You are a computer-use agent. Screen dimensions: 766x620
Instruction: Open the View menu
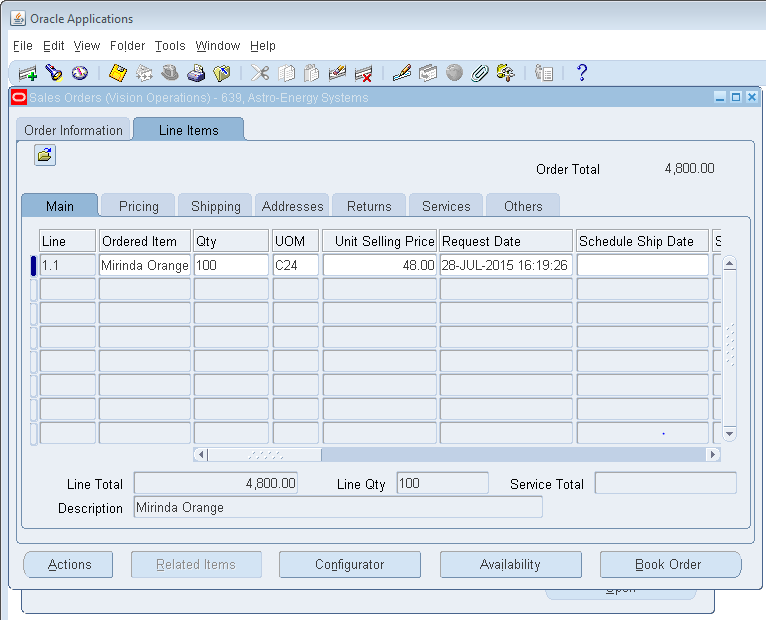click(86, 46)
